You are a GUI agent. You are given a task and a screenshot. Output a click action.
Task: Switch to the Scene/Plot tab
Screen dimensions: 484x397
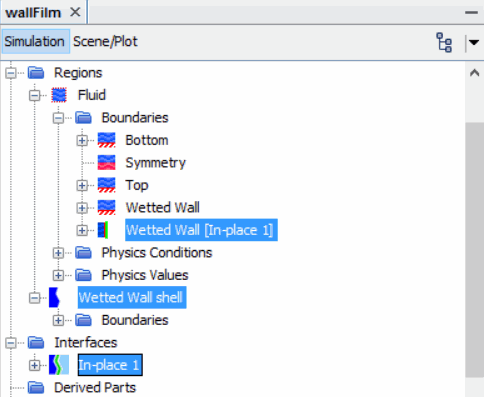(105, 42)
